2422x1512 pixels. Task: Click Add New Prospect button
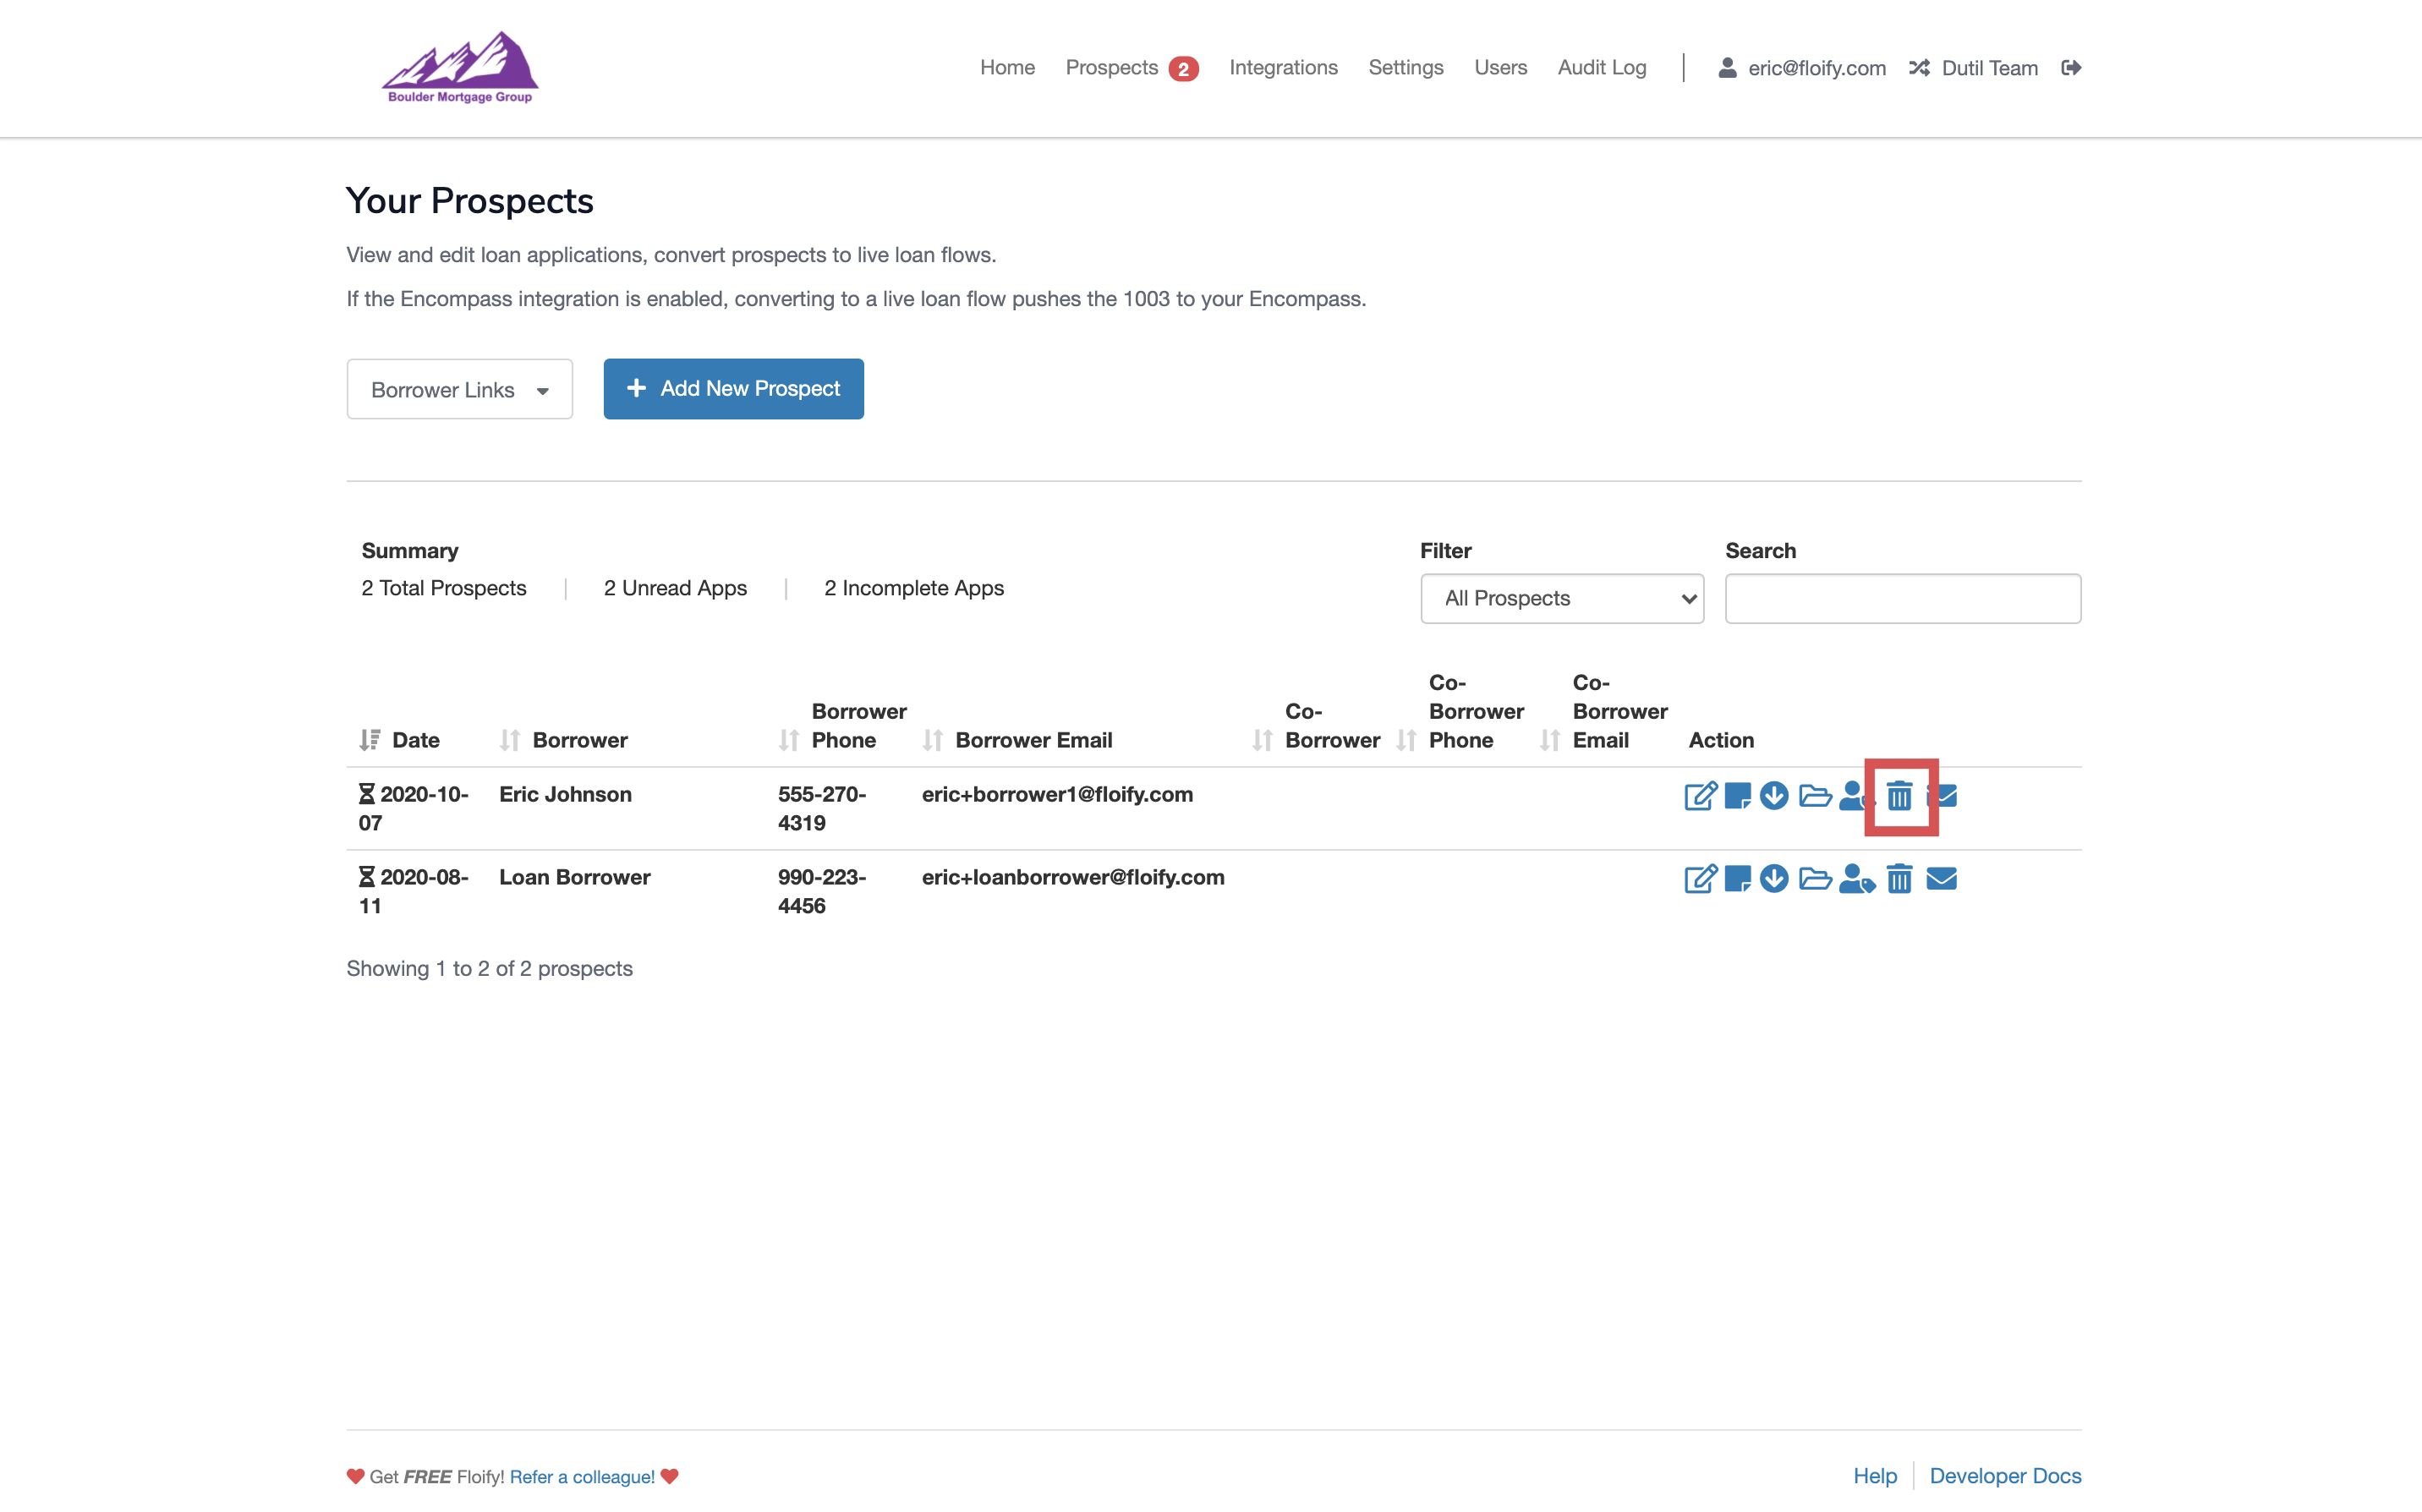[733, 389]
